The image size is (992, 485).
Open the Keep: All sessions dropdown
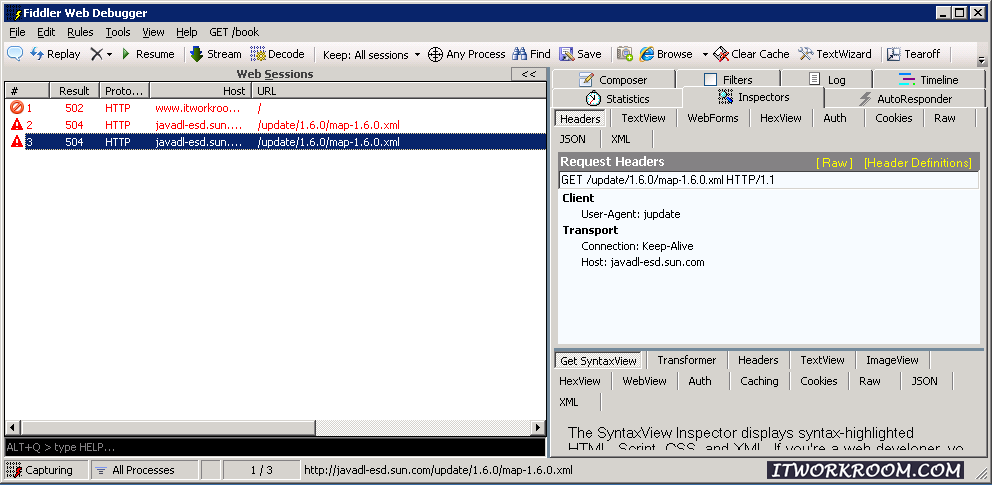(x=371, y=54)
